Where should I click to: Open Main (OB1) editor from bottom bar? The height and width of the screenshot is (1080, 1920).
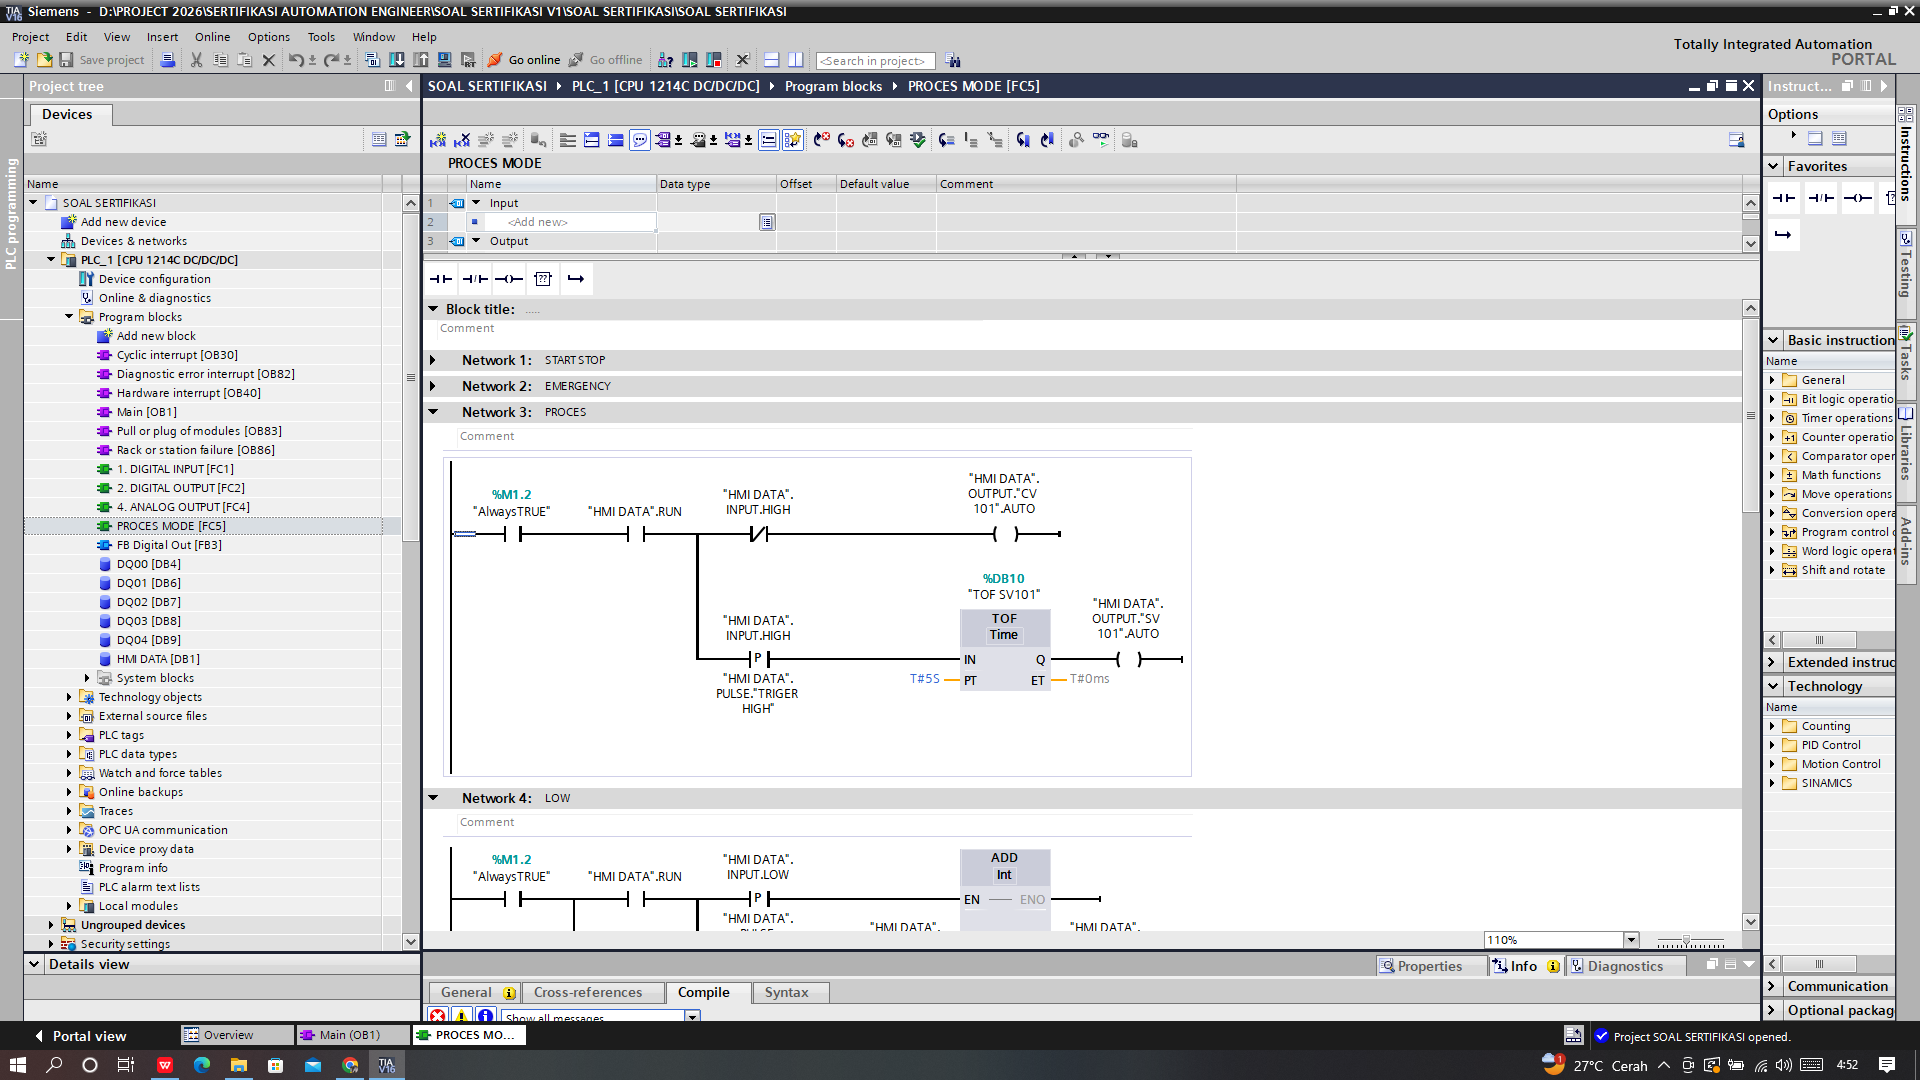(351, 1035)
